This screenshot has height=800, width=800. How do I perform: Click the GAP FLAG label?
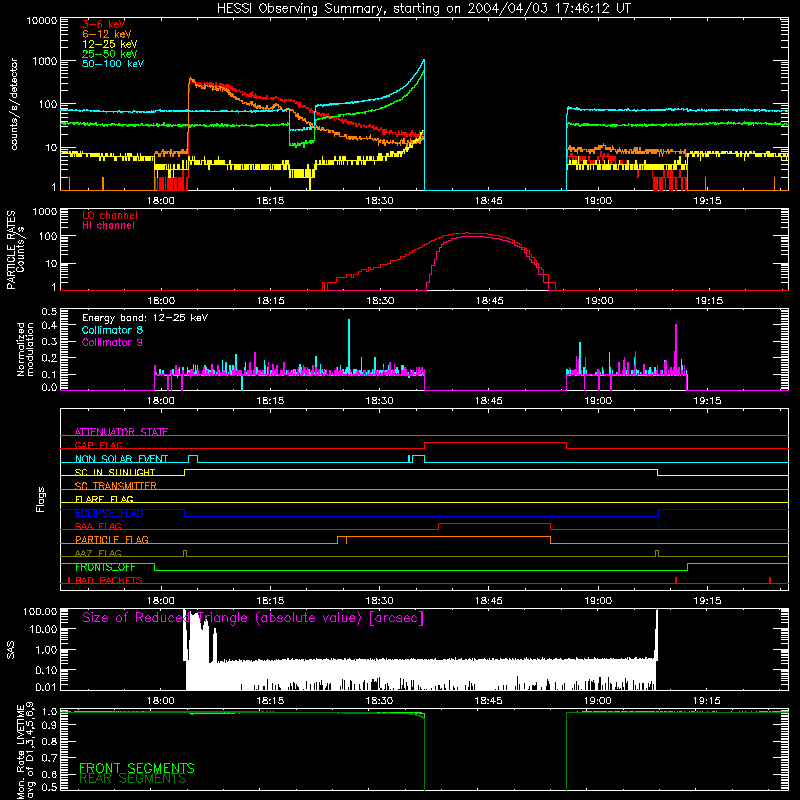click(x=98, y=445)
